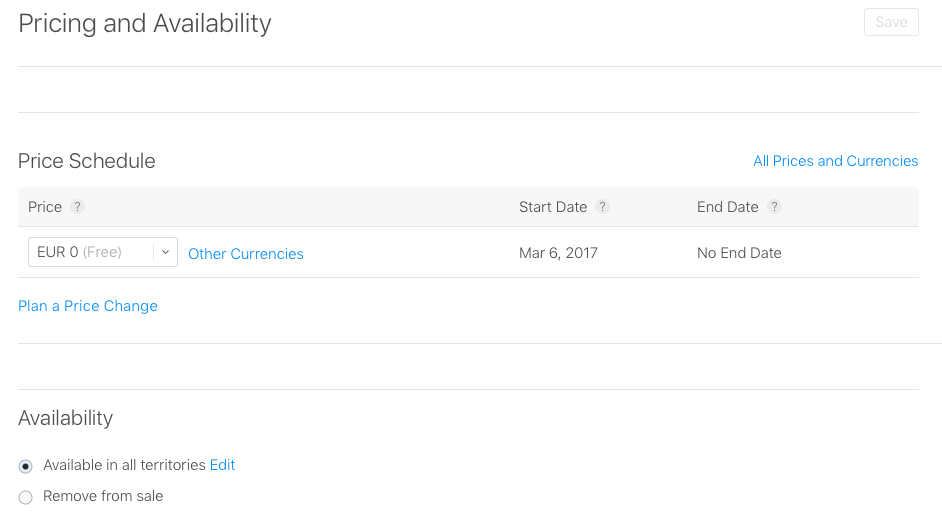Open the EUR 0 (Free) price dropdown
Screen dimensions: 942x528
[x=103, y=252]
